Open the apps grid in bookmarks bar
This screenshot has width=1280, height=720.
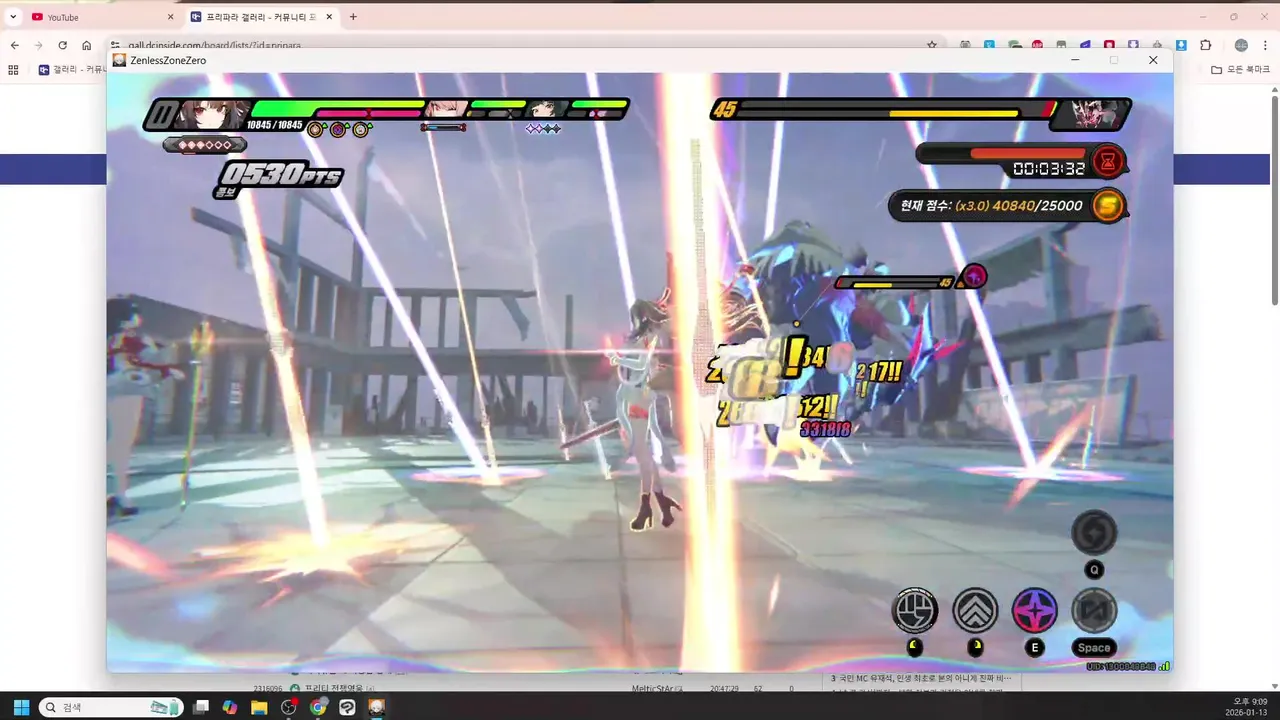pyautogui.click(x=13, y=70)
